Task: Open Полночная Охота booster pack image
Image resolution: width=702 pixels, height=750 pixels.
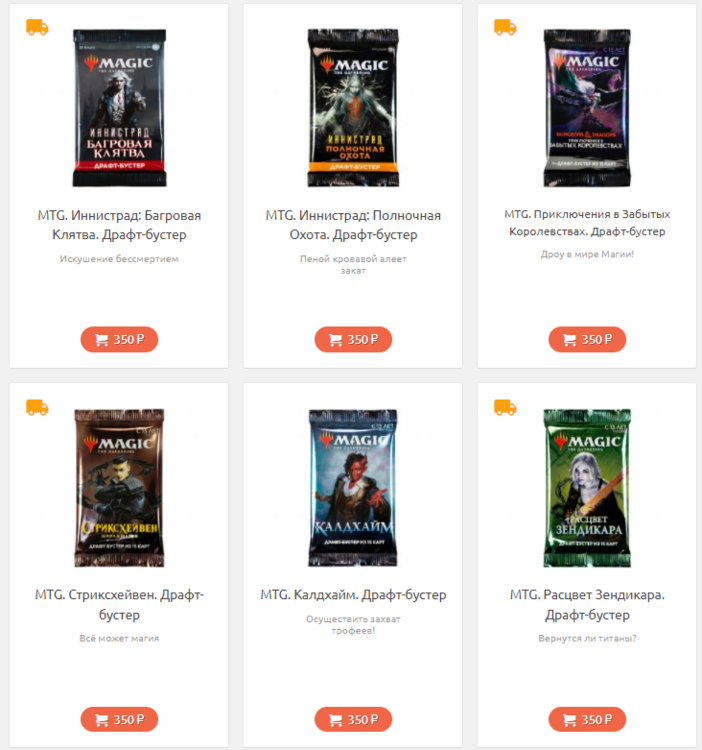Action: tap(353, 108)
